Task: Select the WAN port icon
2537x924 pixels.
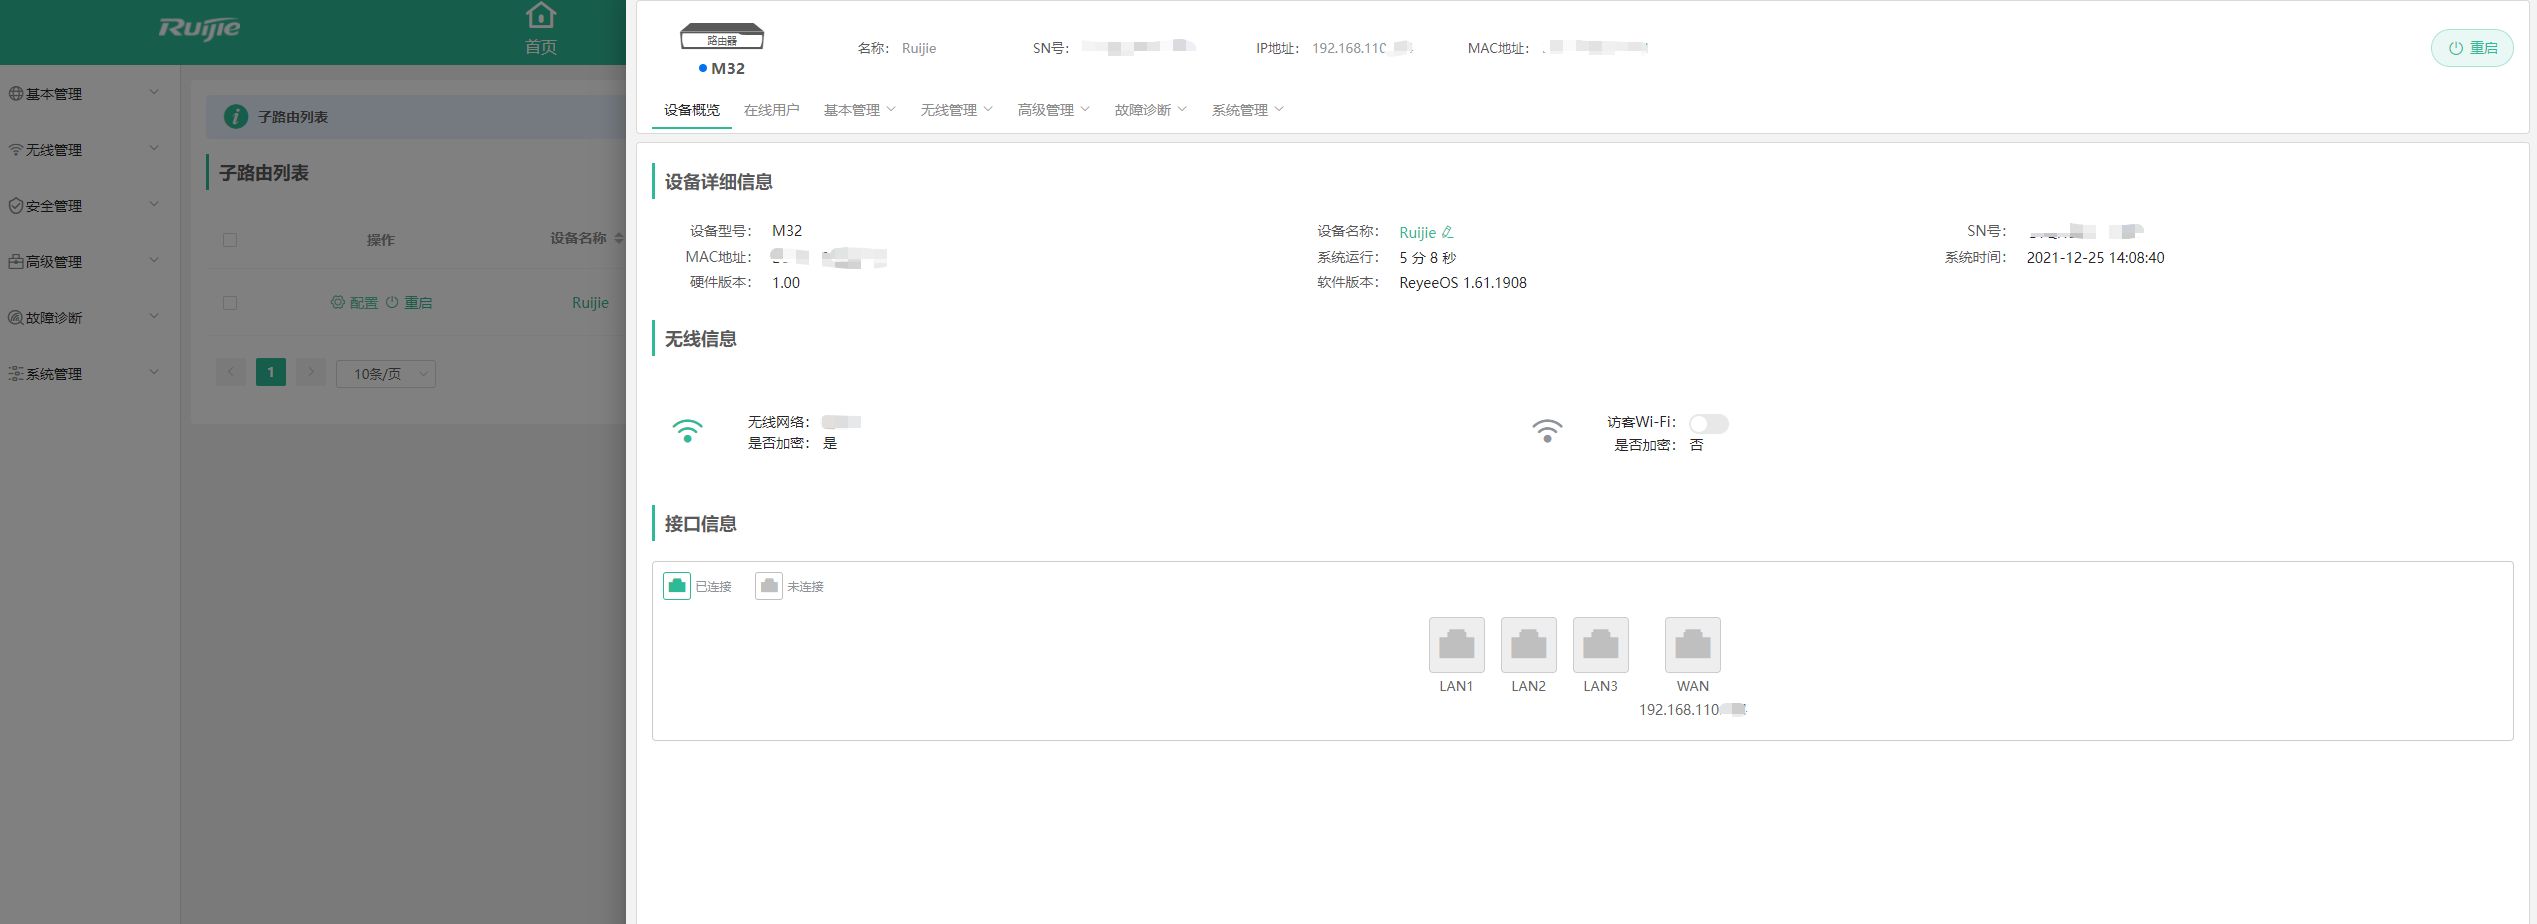Action: 1692,645
